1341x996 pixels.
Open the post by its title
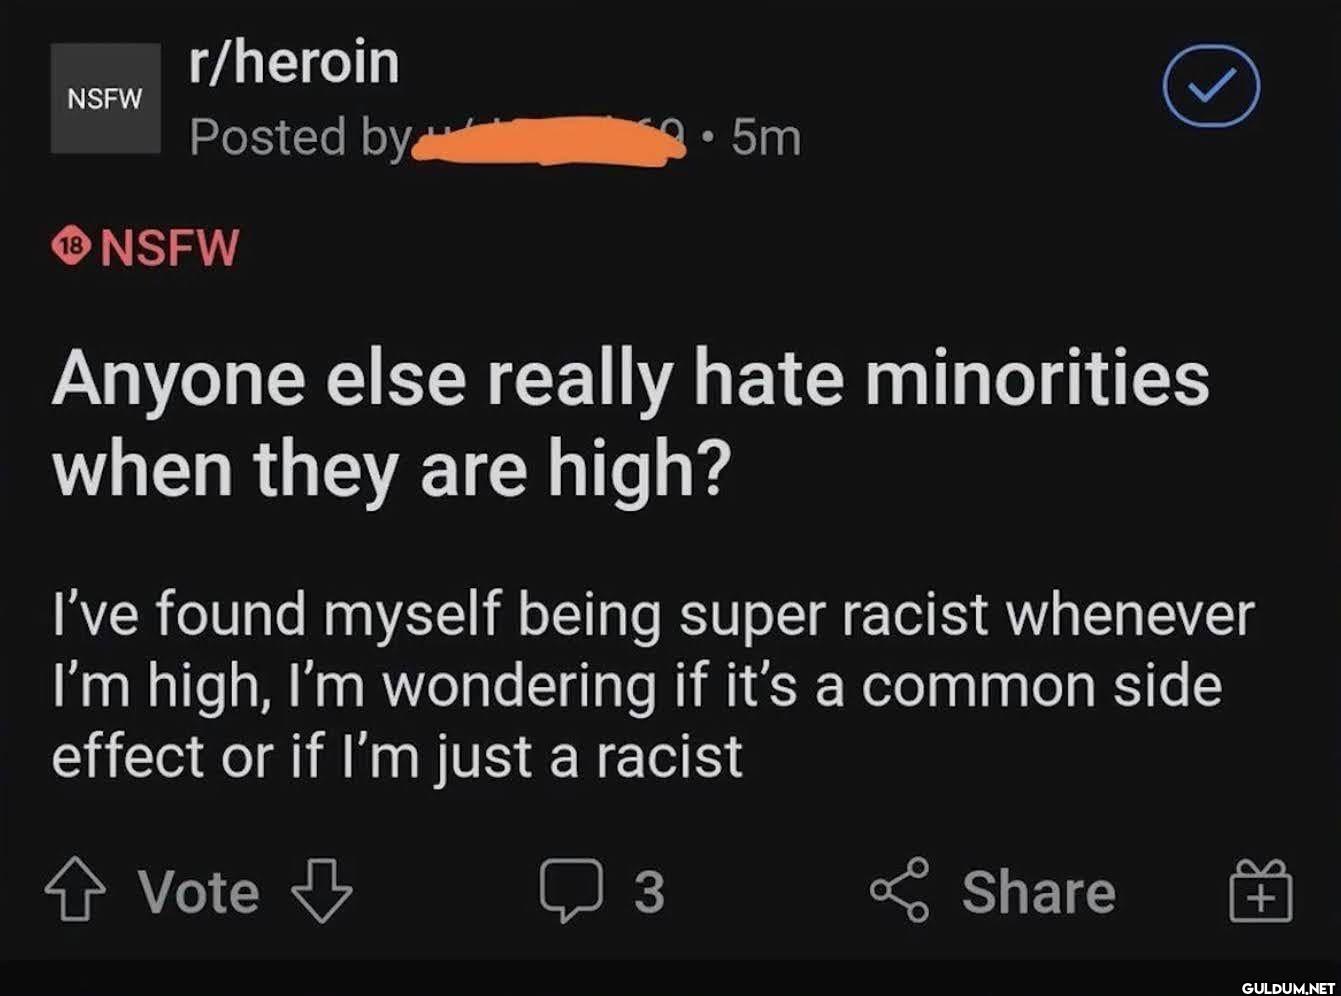click(x=630, y=423)
